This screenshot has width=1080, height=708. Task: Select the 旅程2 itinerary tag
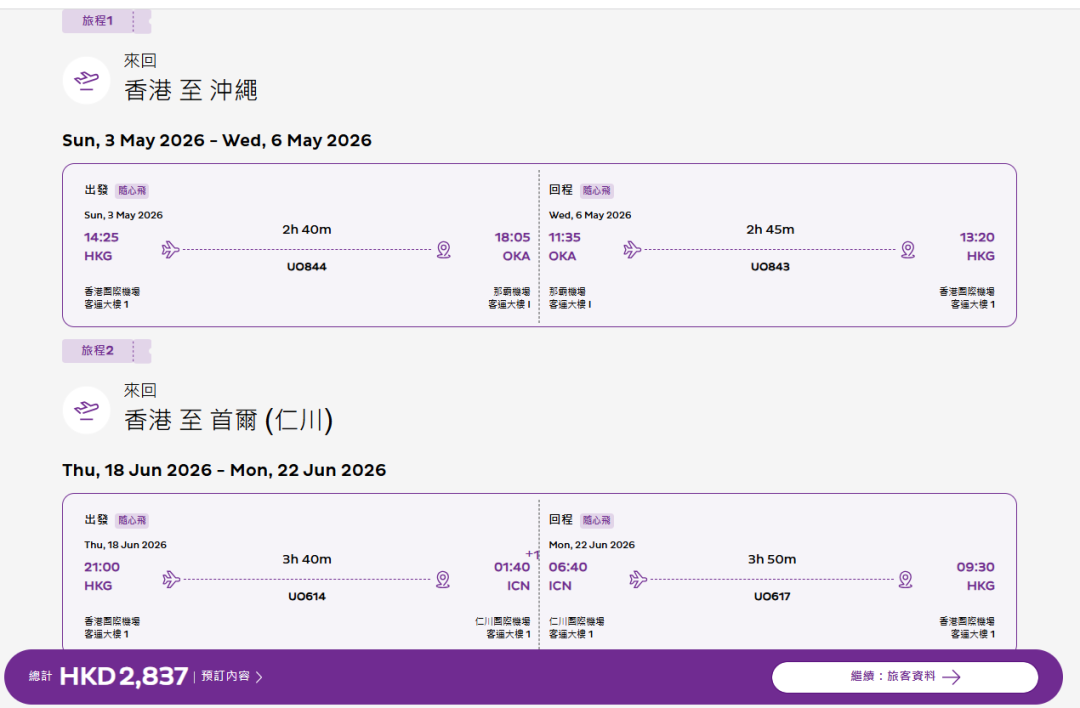coord(106,351)
